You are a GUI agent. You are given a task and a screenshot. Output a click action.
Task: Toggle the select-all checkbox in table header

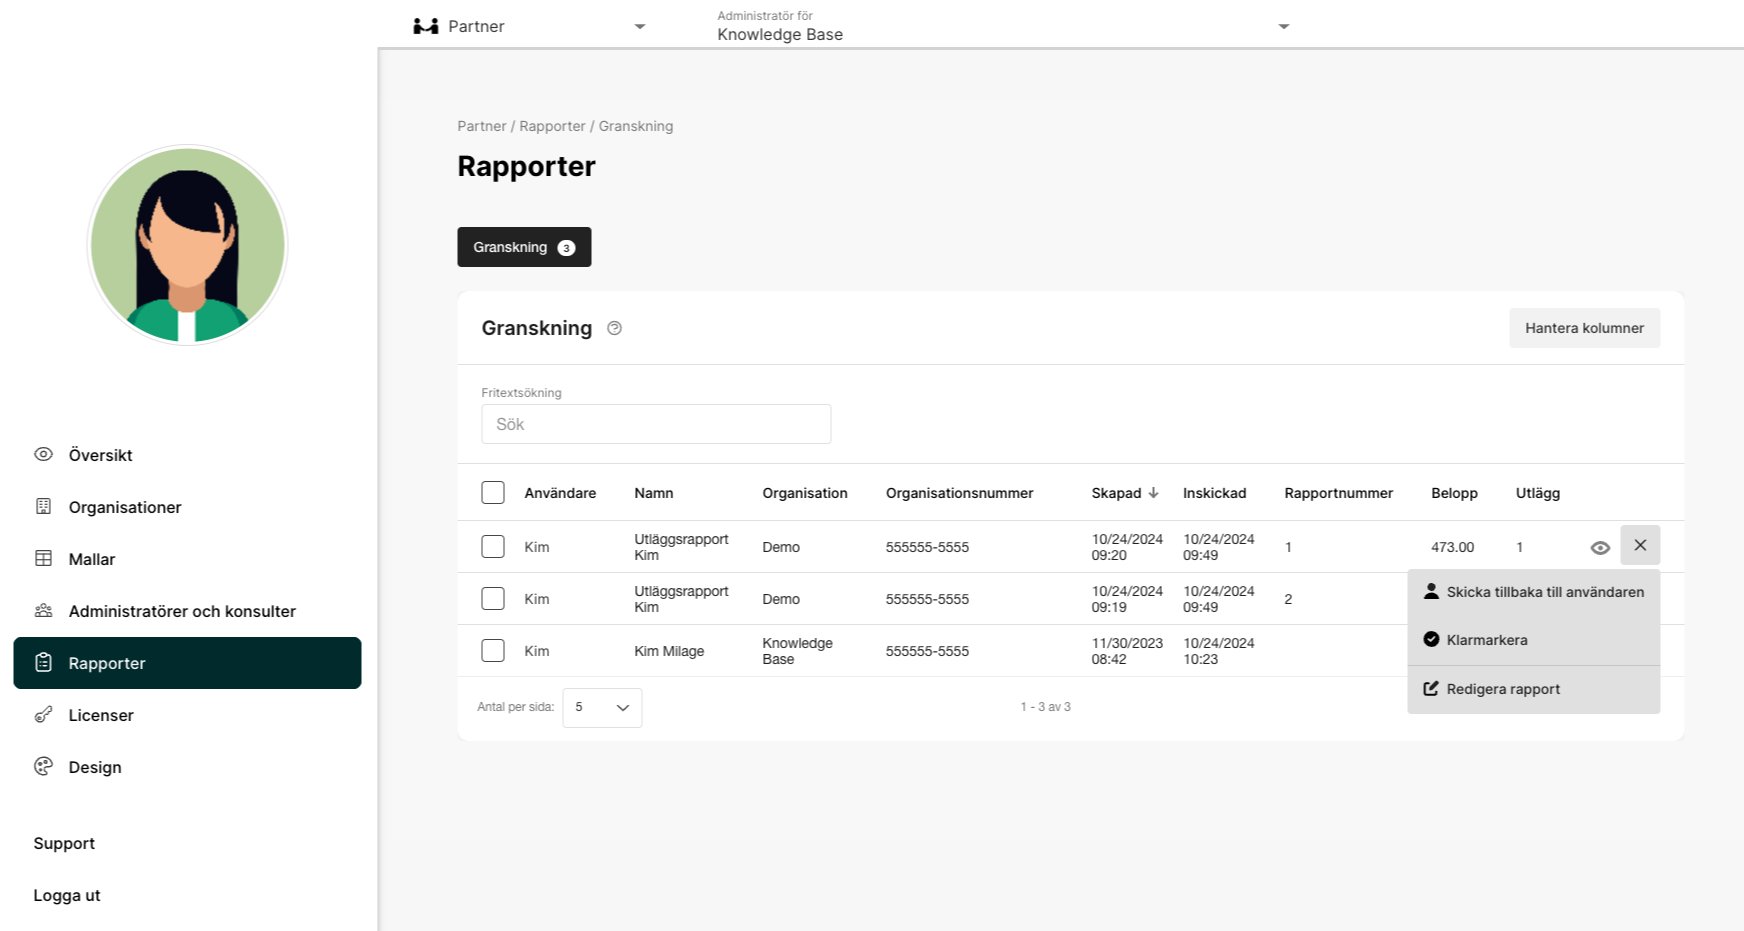click(493, 492)
